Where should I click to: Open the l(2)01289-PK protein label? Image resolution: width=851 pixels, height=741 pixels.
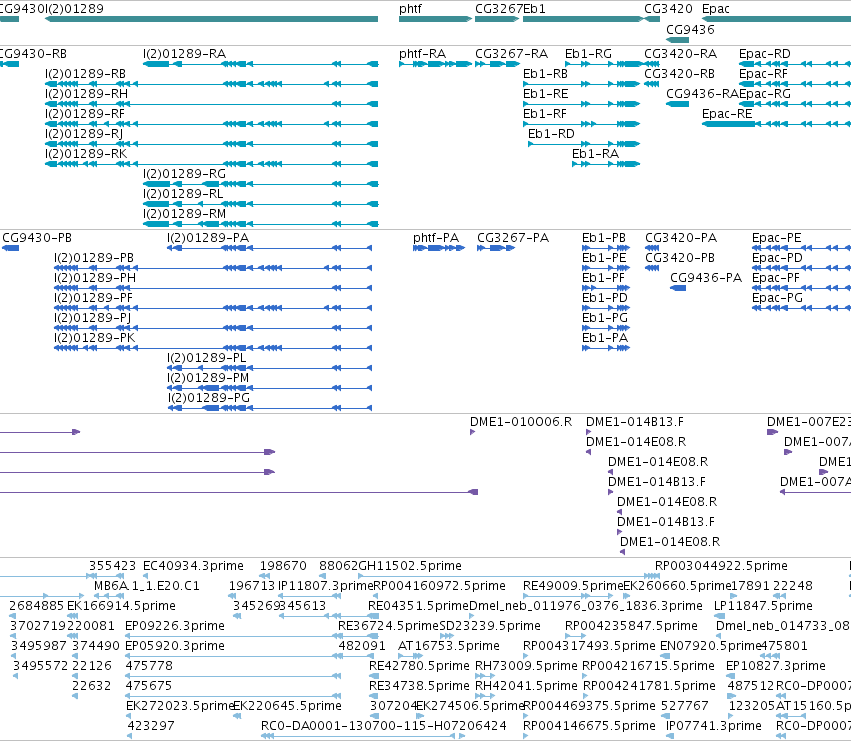[x=94, y=338]
